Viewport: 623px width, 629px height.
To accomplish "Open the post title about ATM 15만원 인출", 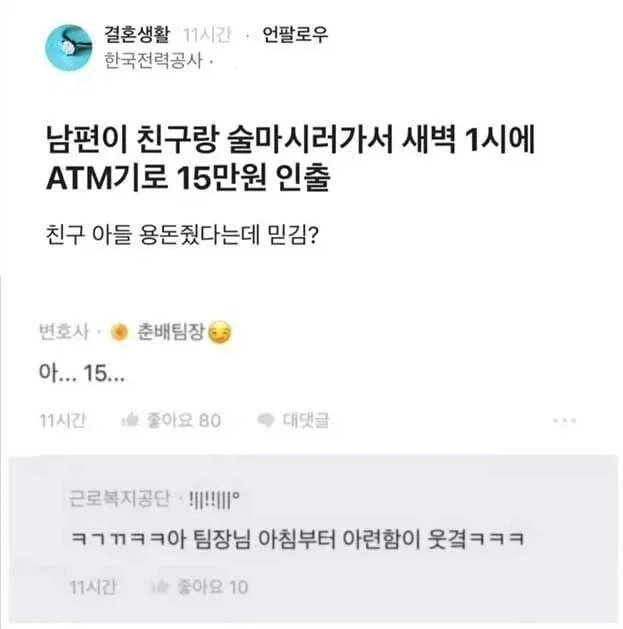I will tap(290, 159).
